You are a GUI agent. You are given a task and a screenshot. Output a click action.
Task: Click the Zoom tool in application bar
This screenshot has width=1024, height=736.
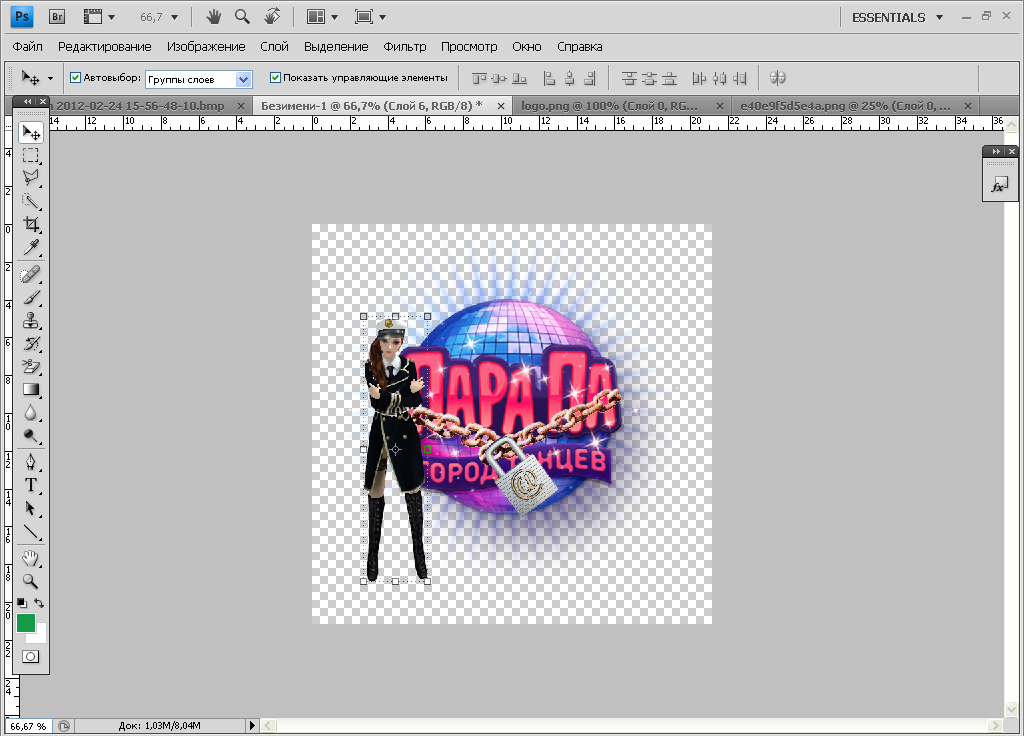242,16
